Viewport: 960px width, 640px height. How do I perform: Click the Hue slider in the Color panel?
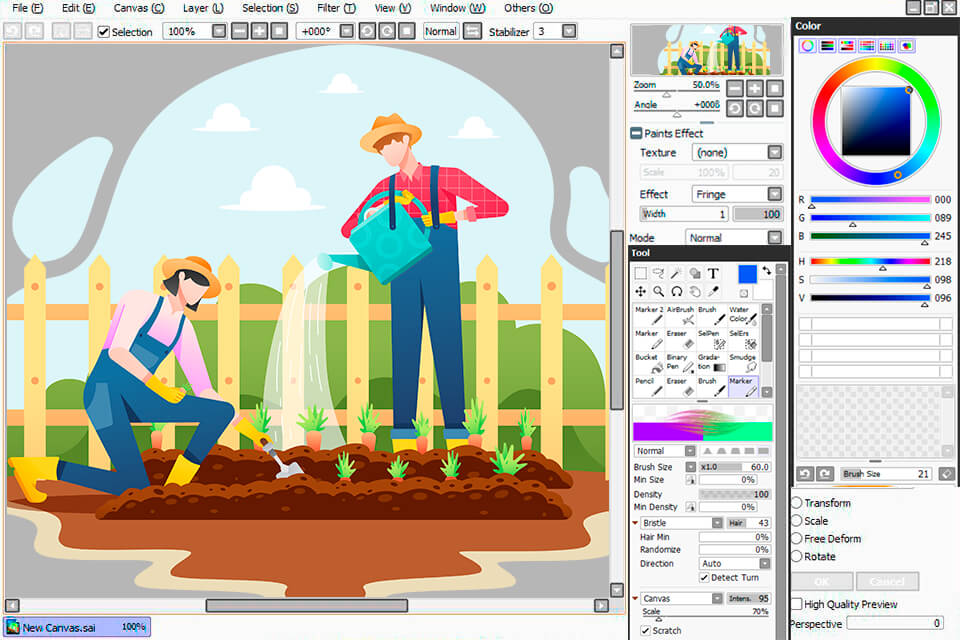[x=870, y=262]
